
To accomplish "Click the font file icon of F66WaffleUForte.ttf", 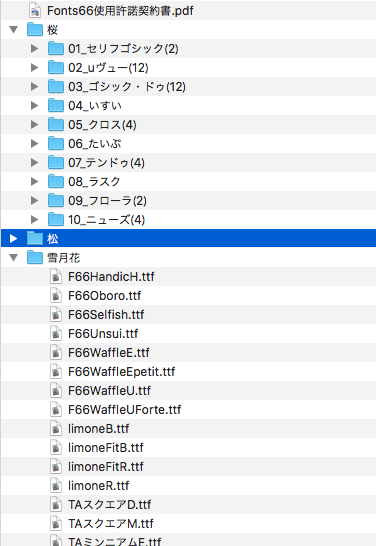I will click(56, 410).
